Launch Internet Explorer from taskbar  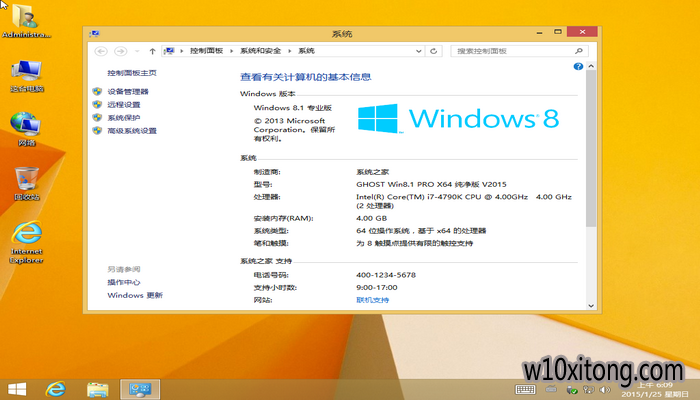click(x=56, y=389)
